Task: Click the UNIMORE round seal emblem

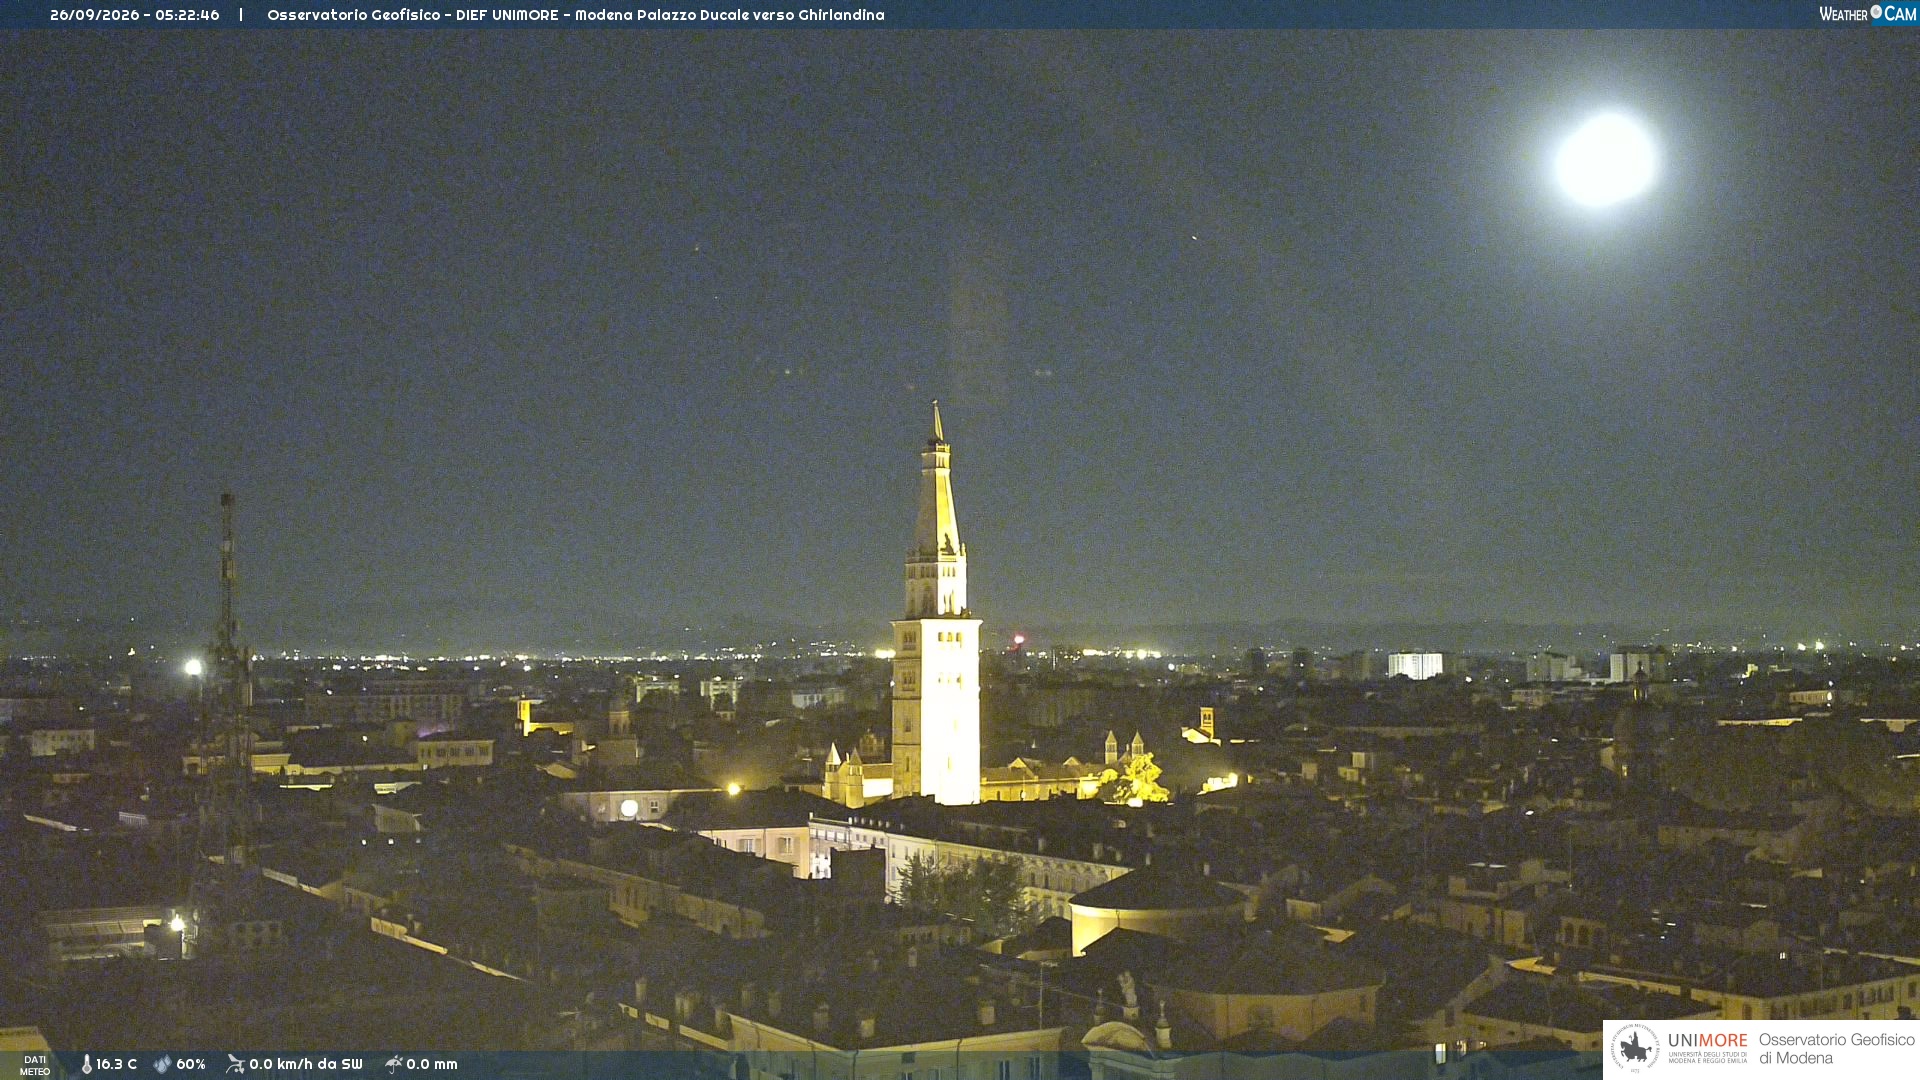Action: point(1635,1048)
